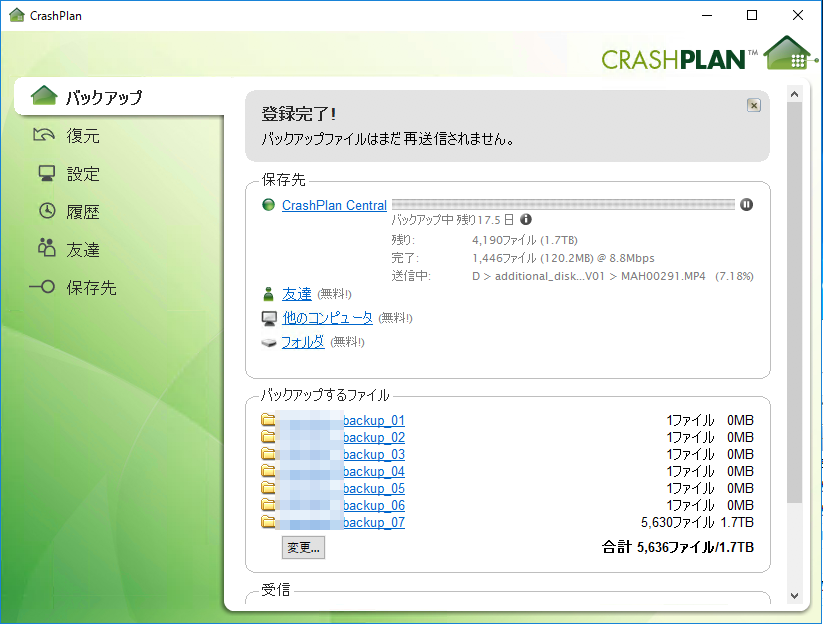Open the 他のコンピュータ link
This screenshot has height=624, width=823.
pyautogui.click(x=327, y=318)
